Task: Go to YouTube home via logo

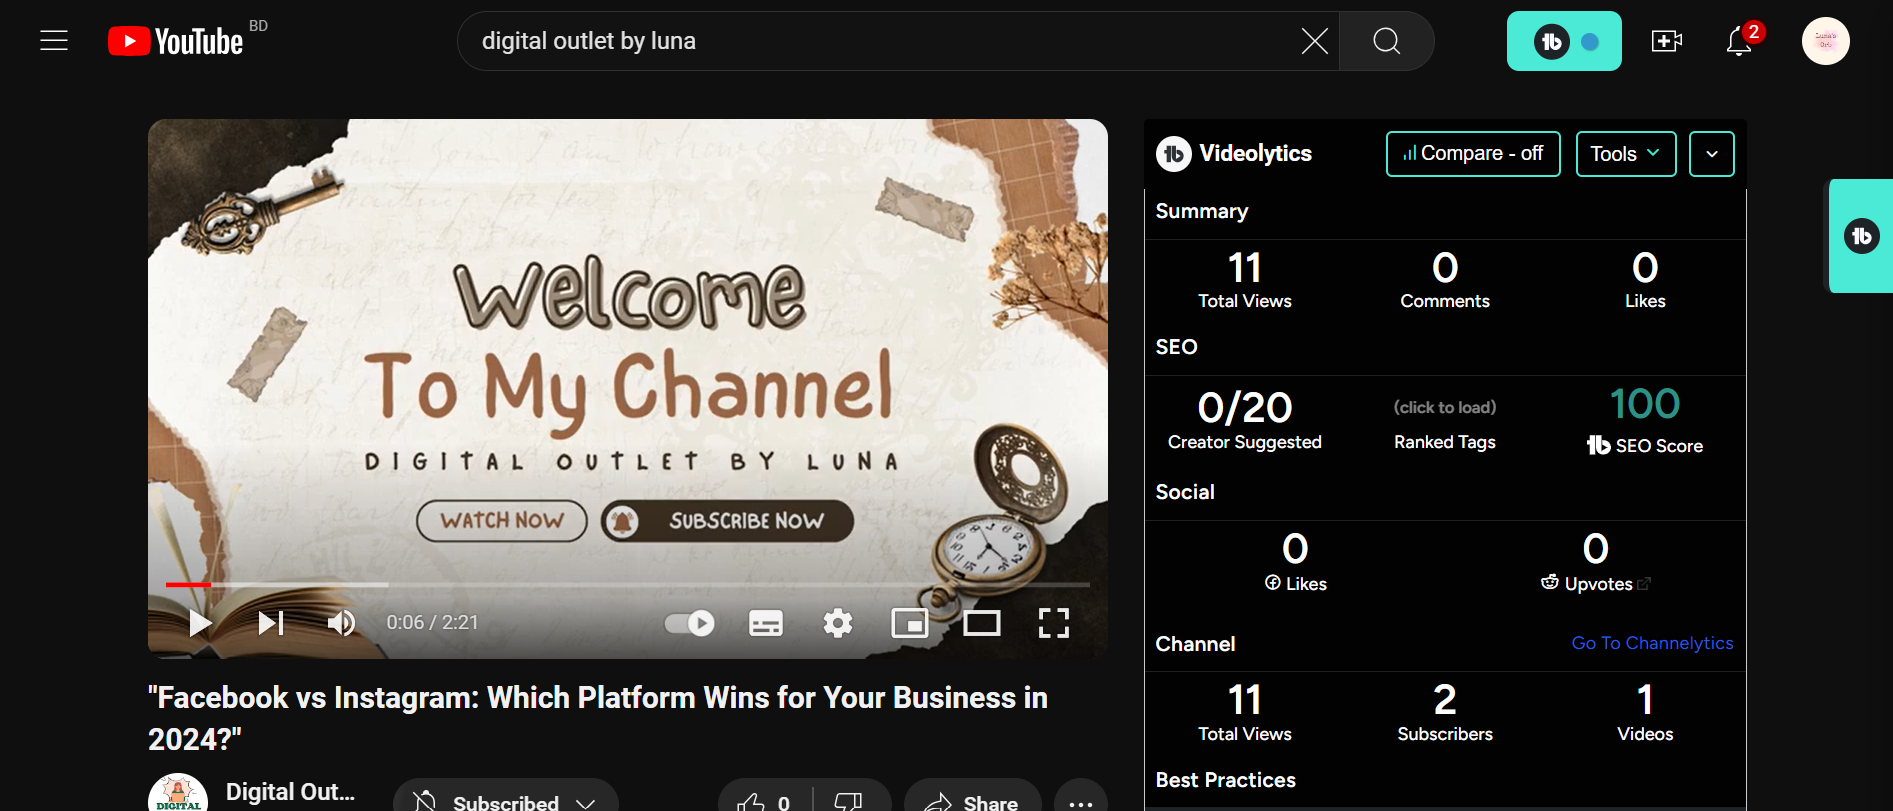Action: [x=176, y=41]
